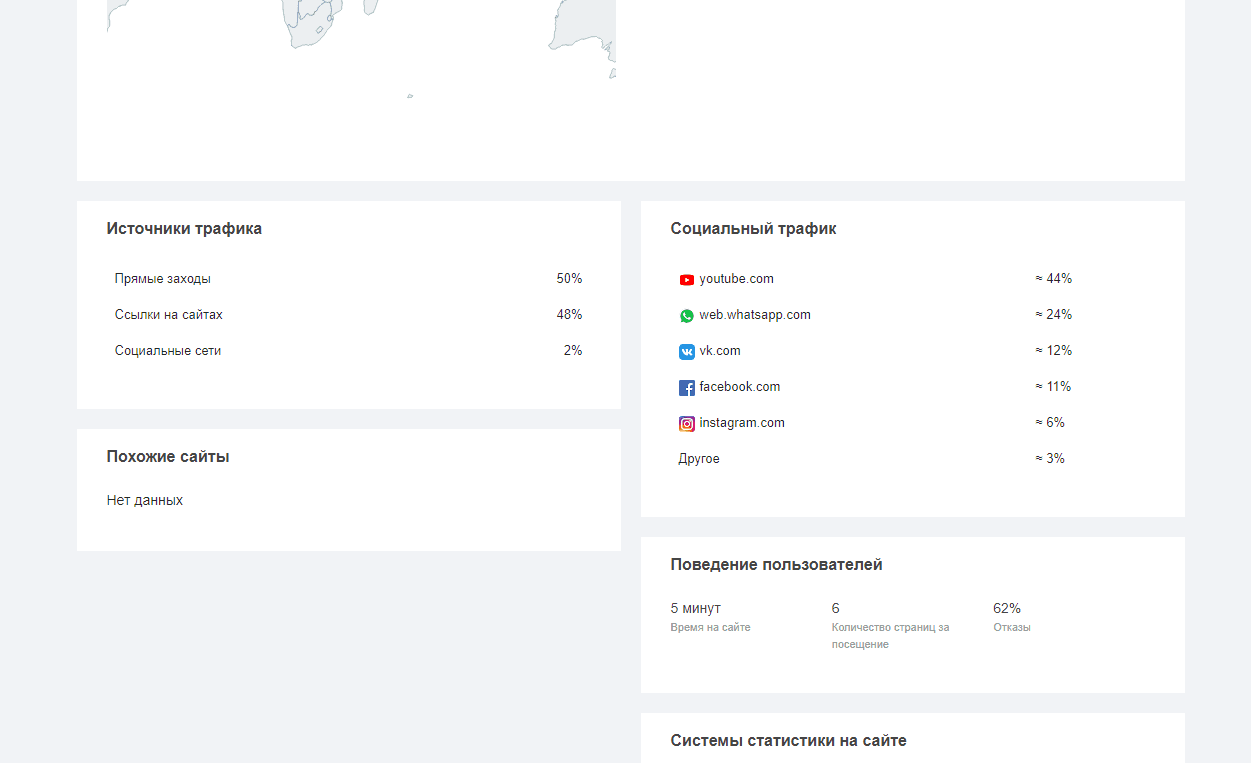Click the 'Другое' row label

click(699, 459)
